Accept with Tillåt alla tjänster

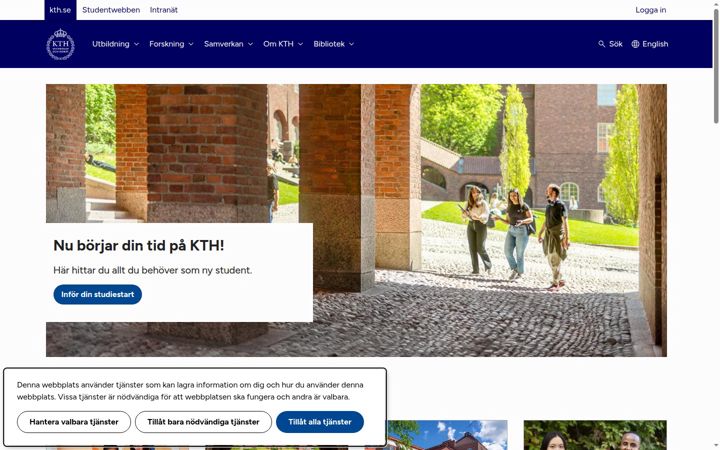320,422
